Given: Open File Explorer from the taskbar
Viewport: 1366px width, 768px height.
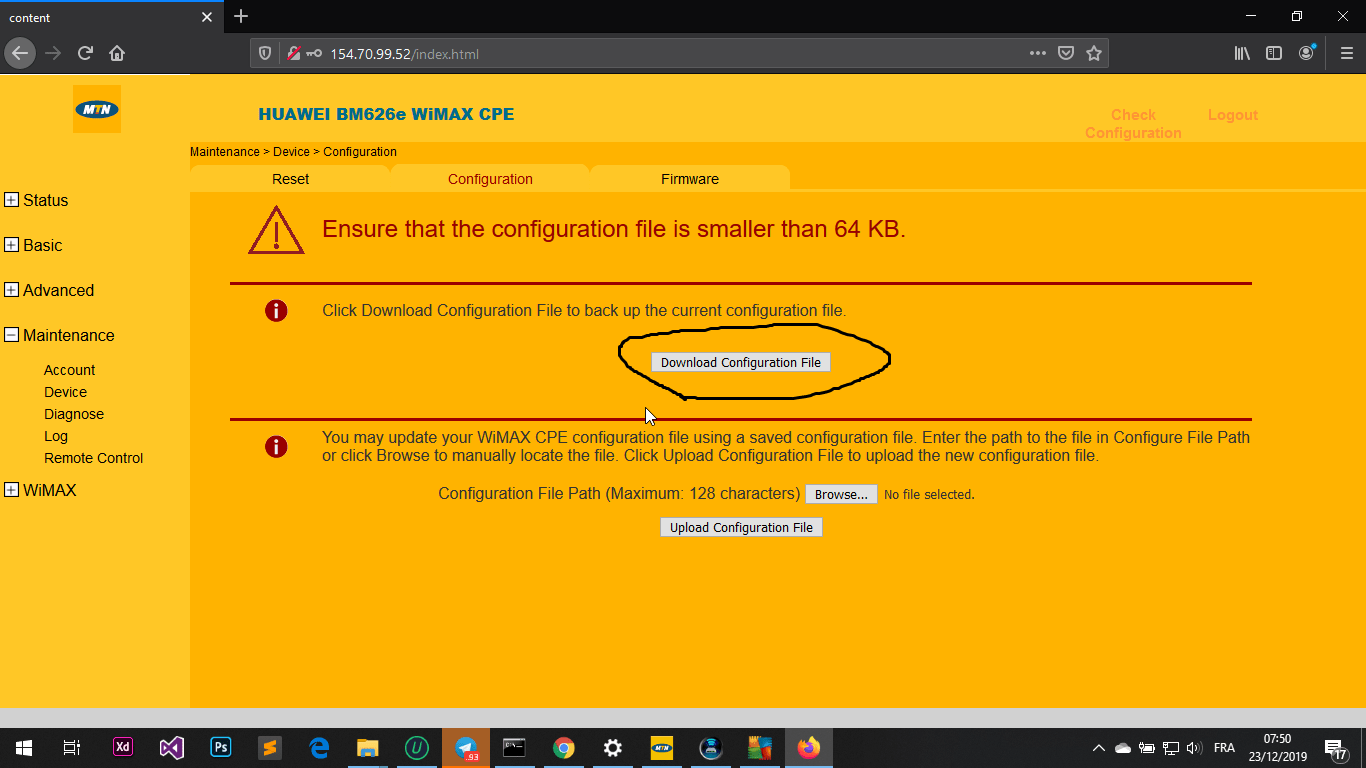Looking at the screenshot, I should click(x=368, y=747).
